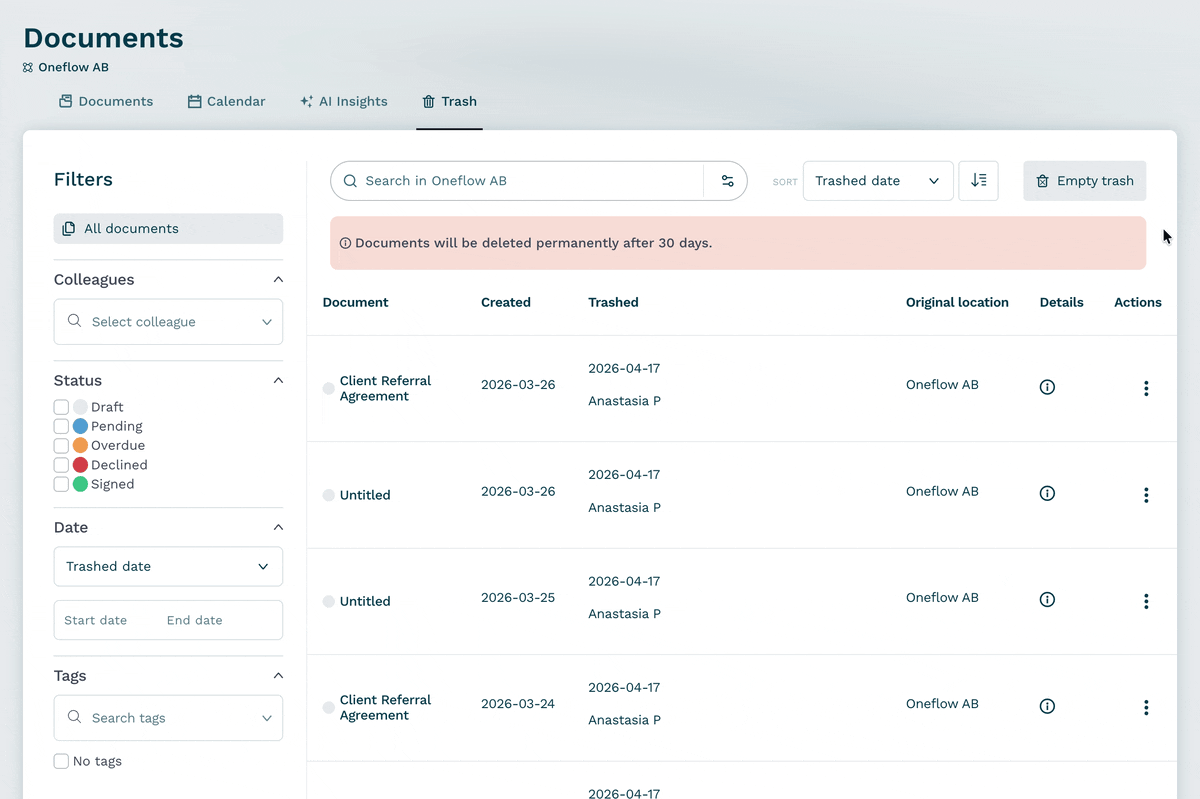This screenshot has width=1200, height=799.
Task: Show details for Client Referral Agreement 2026-03-24
Action: tap(1047, 706)
